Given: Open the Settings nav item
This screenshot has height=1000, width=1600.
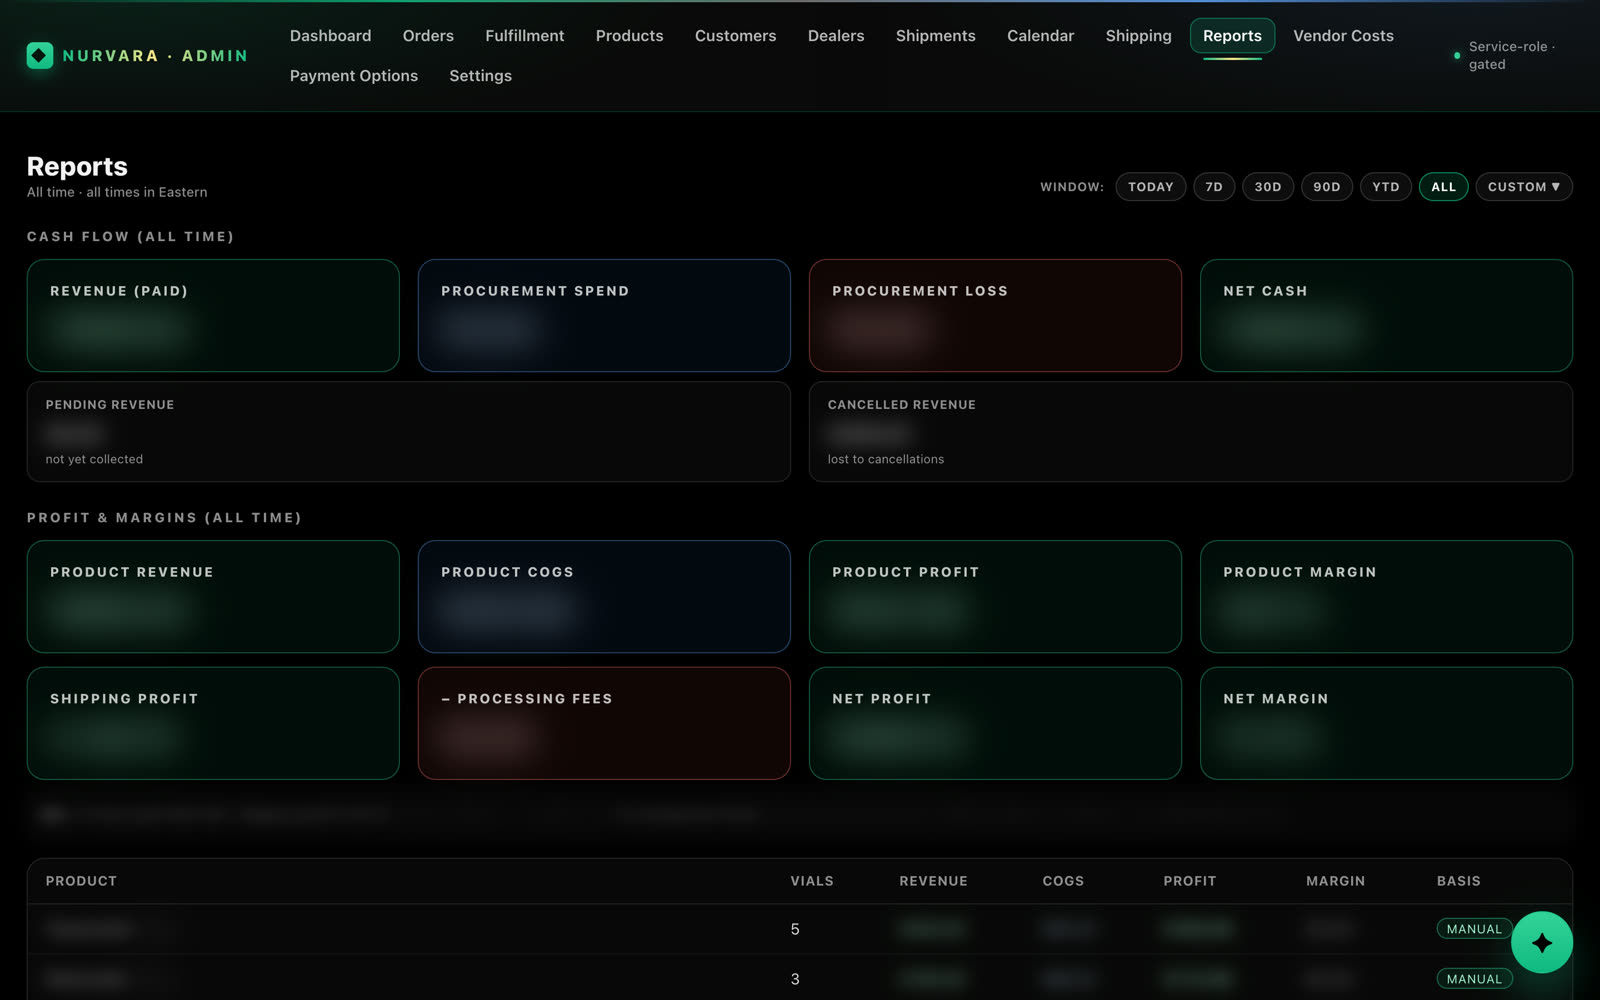Looking at the screenshot, I should pyautogui.click(x=480, y=76).
